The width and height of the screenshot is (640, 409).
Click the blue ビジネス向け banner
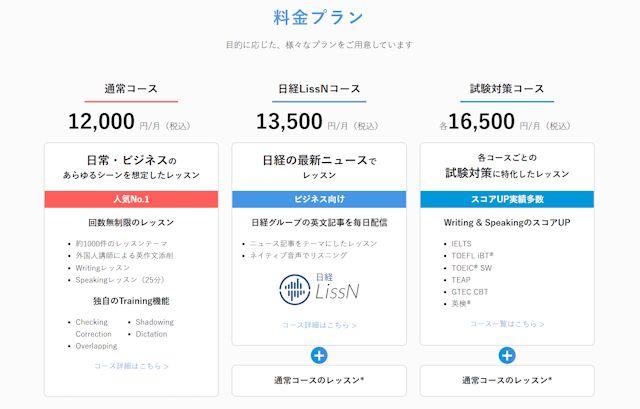click(x=319, y=199)
